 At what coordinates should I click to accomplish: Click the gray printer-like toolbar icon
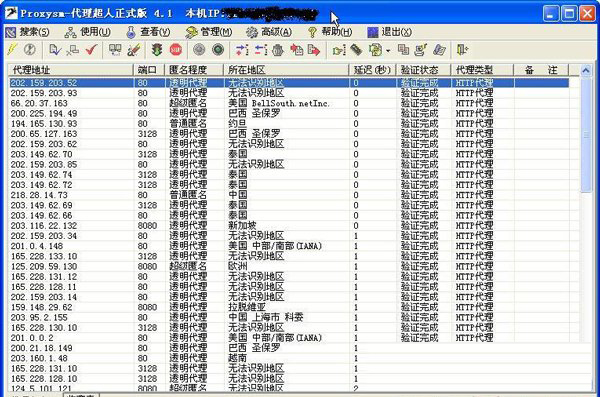click(x=278, y=50)
